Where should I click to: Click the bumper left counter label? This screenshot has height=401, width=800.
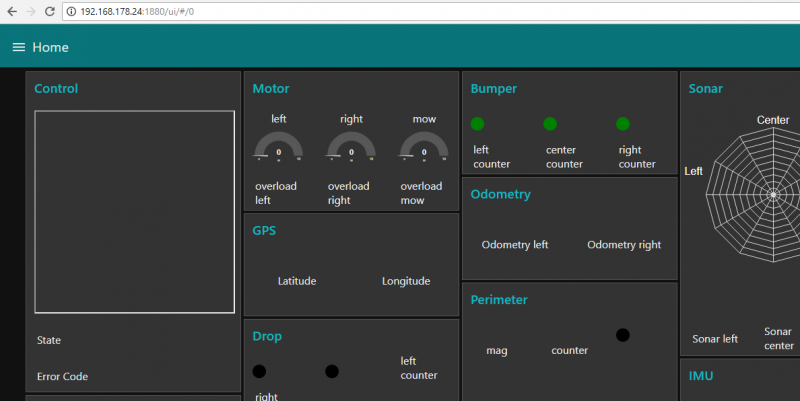(491, 157)
